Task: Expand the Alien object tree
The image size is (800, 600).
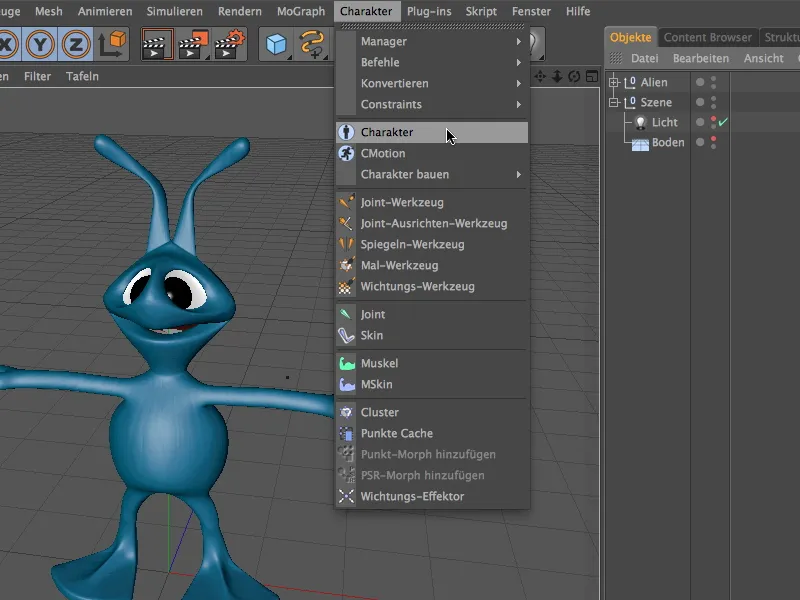Action: 614,82
